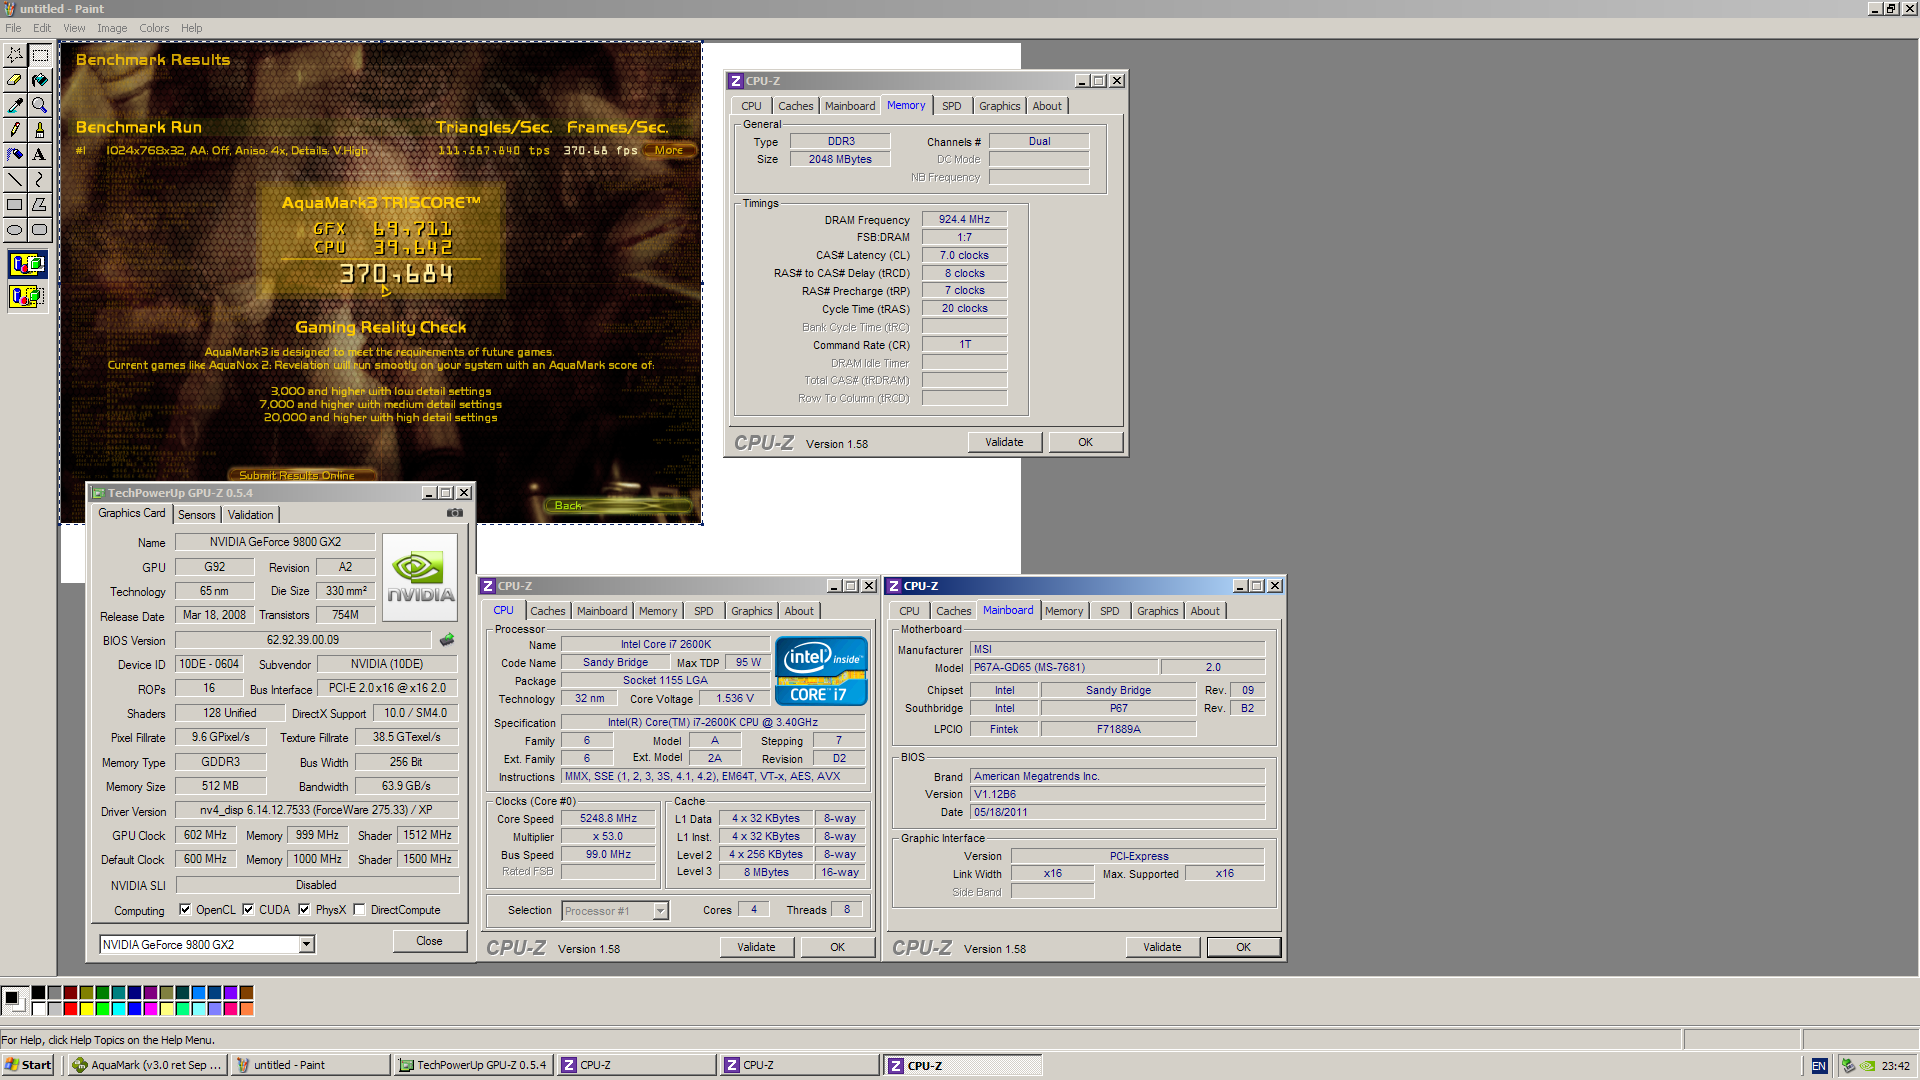Click the Intel Core i7 logo
Image resolution: width=1920 pixels, height=1080 pixels.
tap(821, 671)
